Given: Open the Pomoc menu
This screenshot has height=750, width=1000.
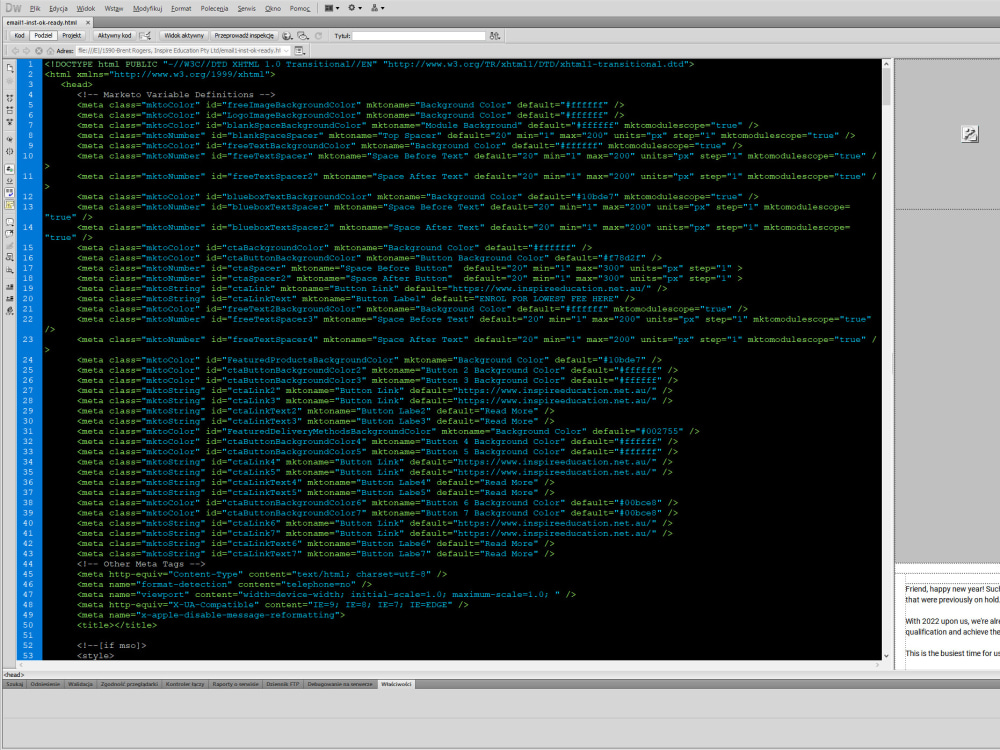Looking at the screenshot, I should coord(299,8).
